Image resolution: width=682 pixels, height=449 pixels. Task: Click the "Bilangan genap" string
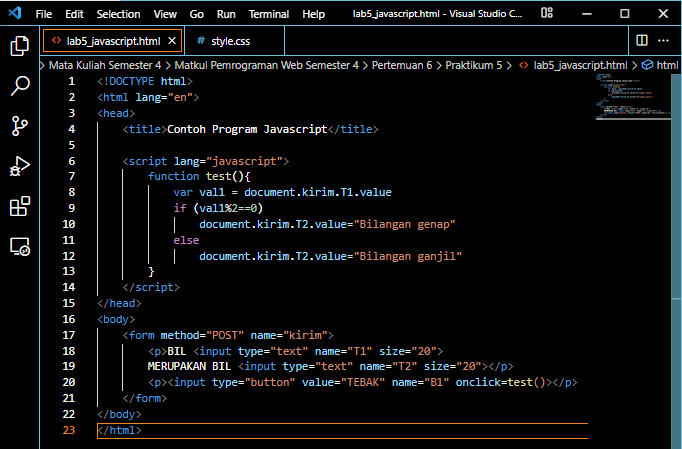405,224
